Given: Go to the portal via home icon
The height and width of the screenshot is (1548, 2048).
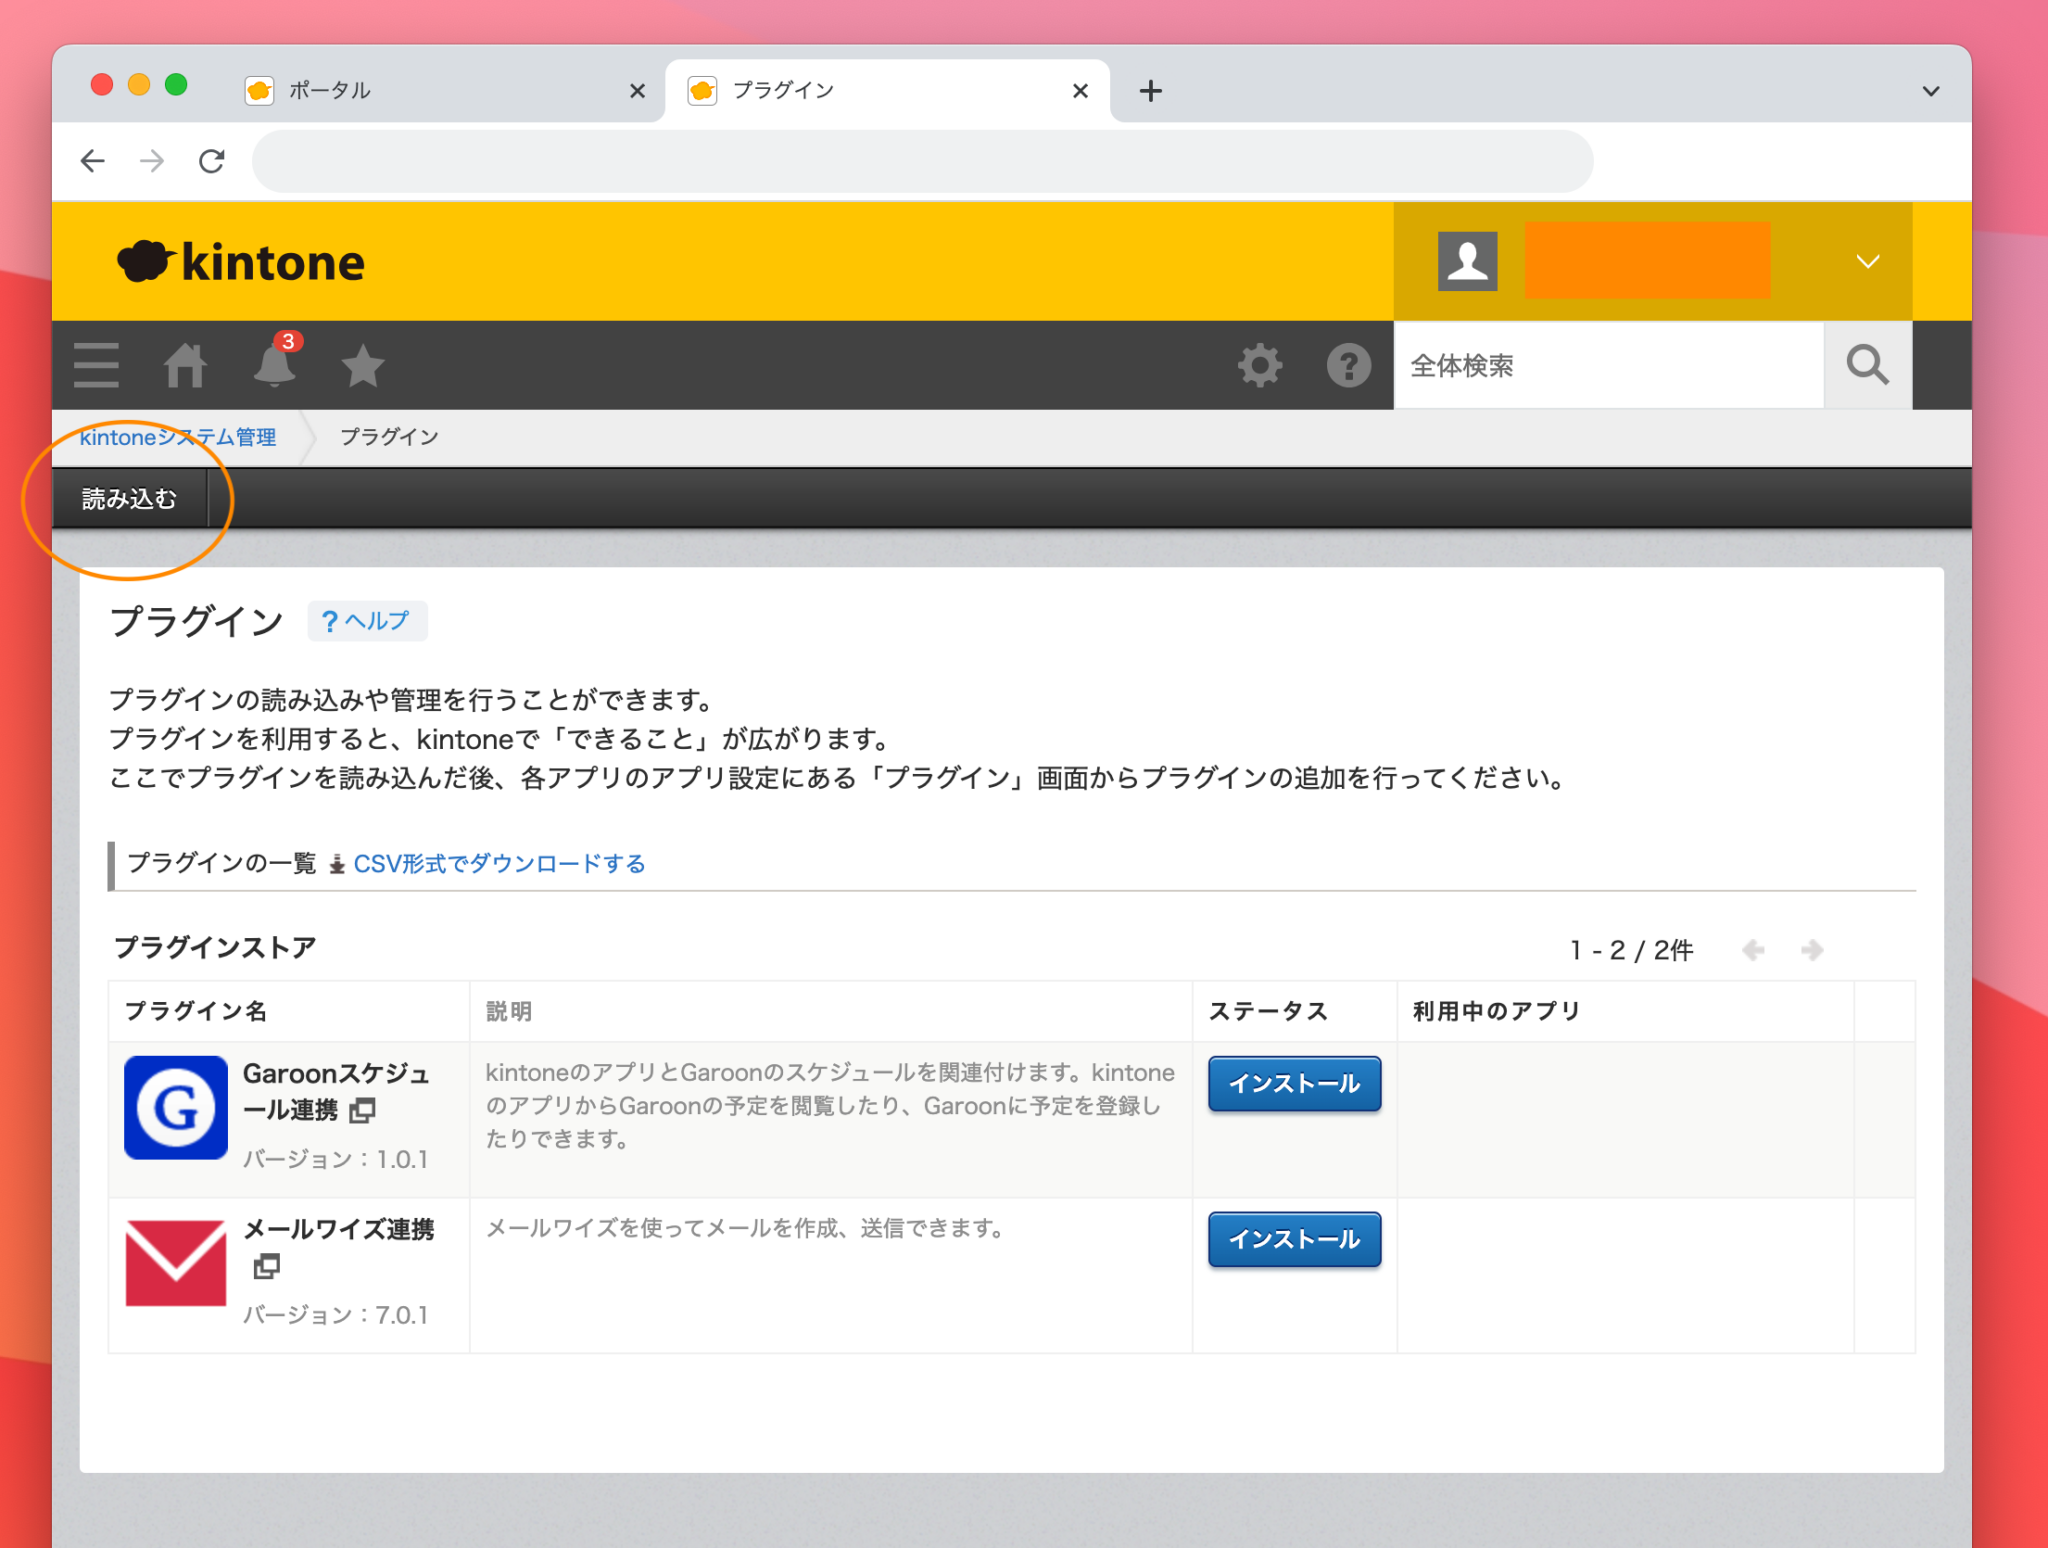Looking at the screenshot, I should point(185,366).
